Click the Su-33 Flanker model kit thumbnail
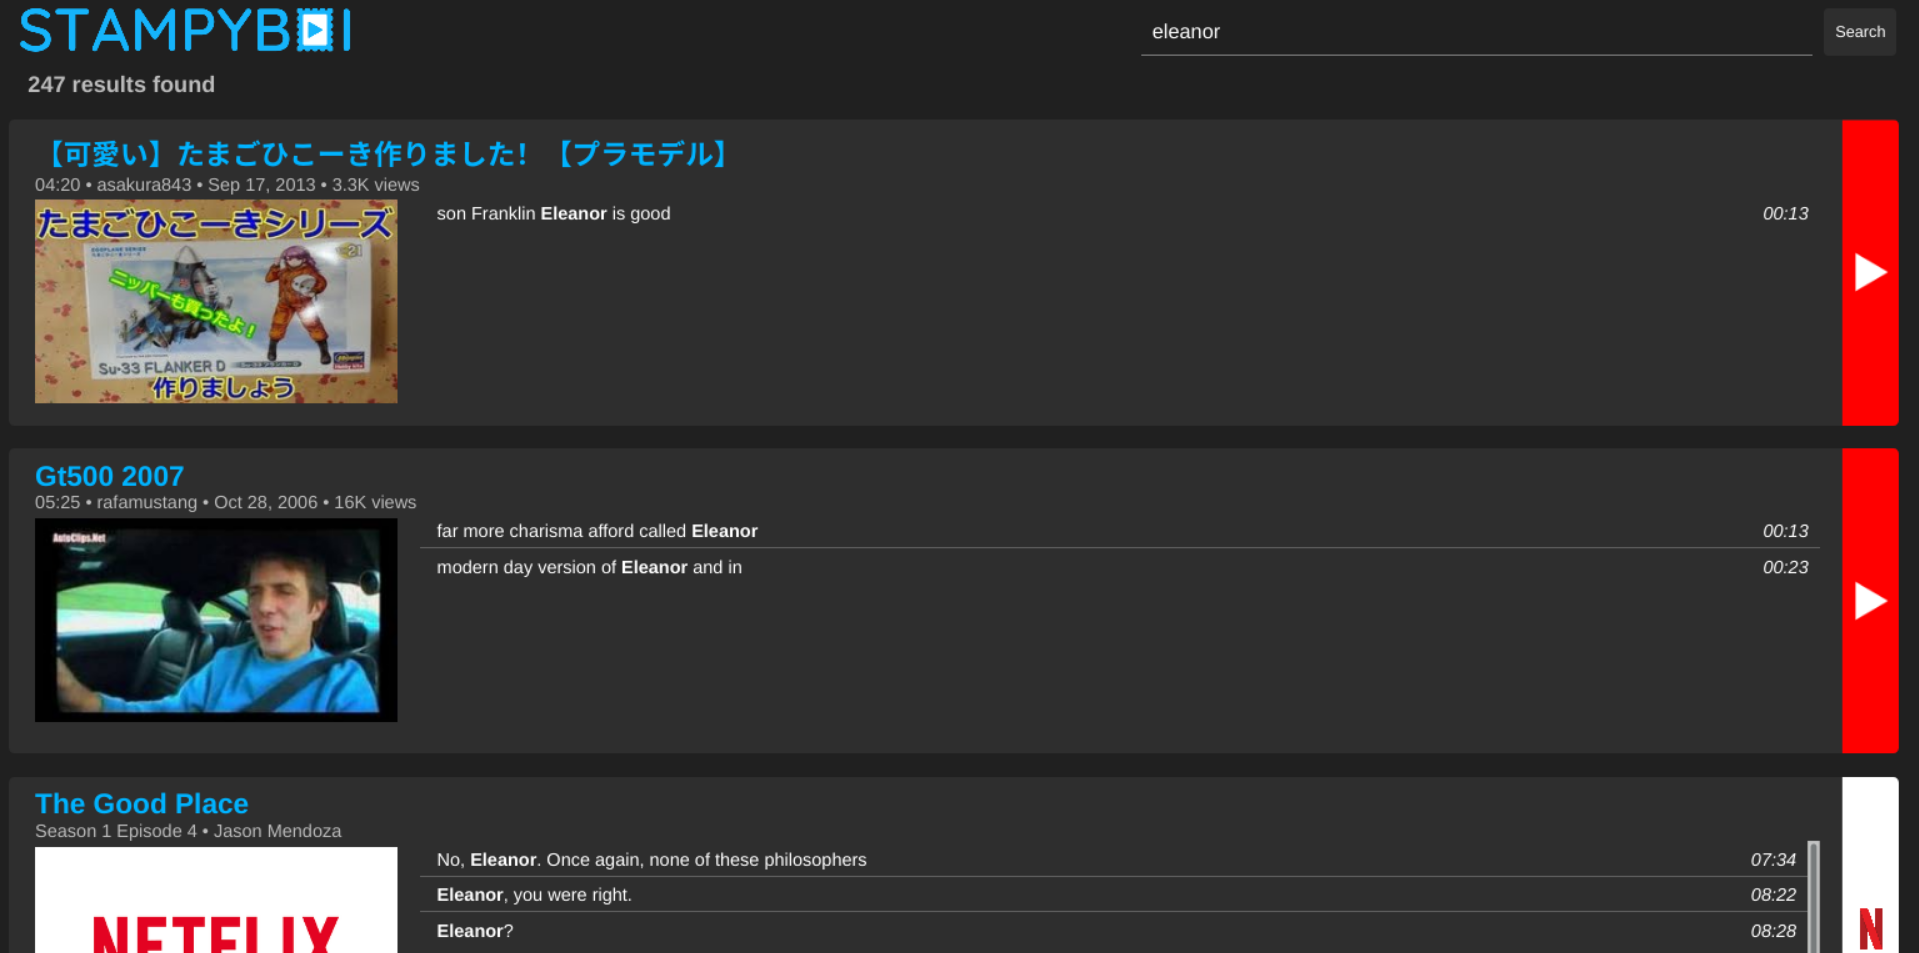1919x953 pixels. (216, 301)
